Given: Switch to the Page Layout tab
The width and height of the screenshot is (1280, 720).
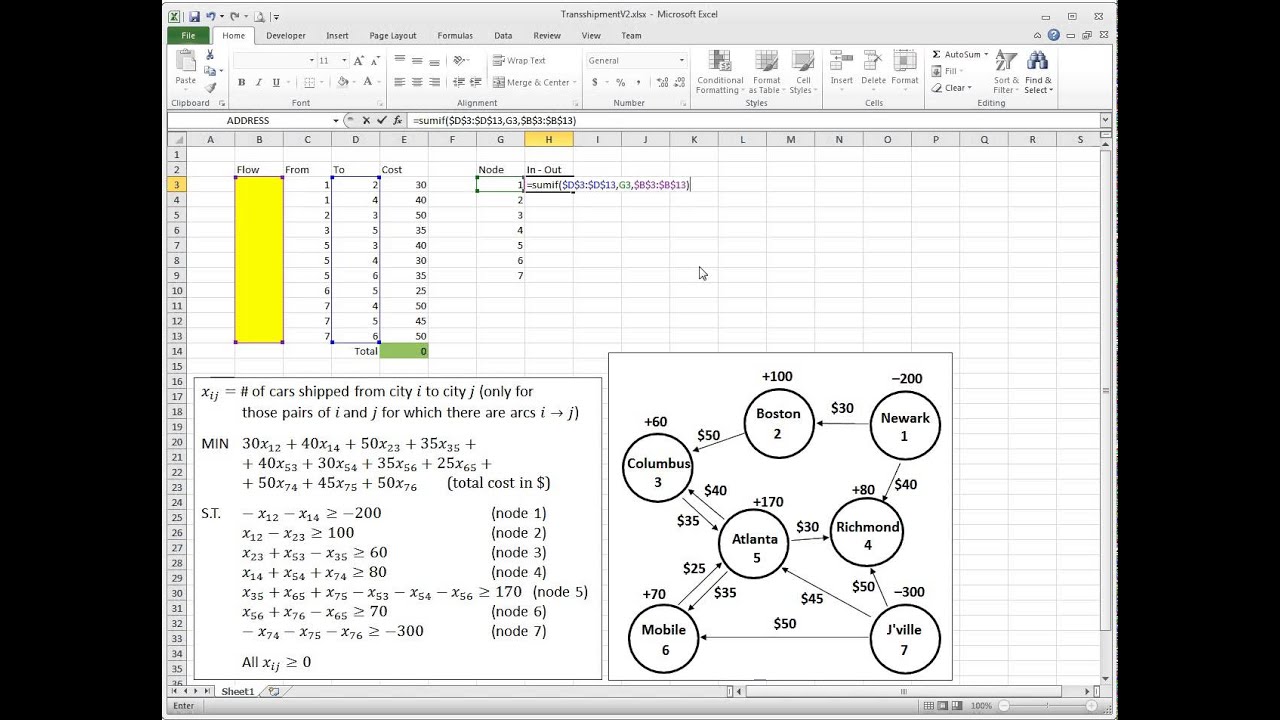Looking at the screenshot, I should tap(393, 35).
